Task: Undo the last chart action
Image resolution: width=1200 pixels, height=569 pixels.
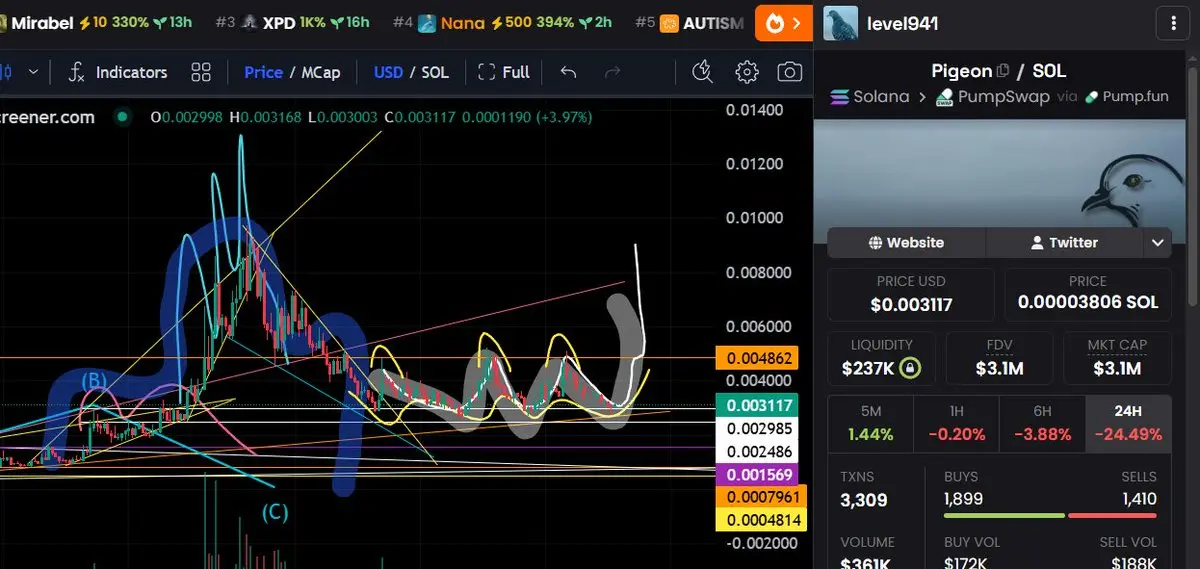Action: tap(568, 72)
